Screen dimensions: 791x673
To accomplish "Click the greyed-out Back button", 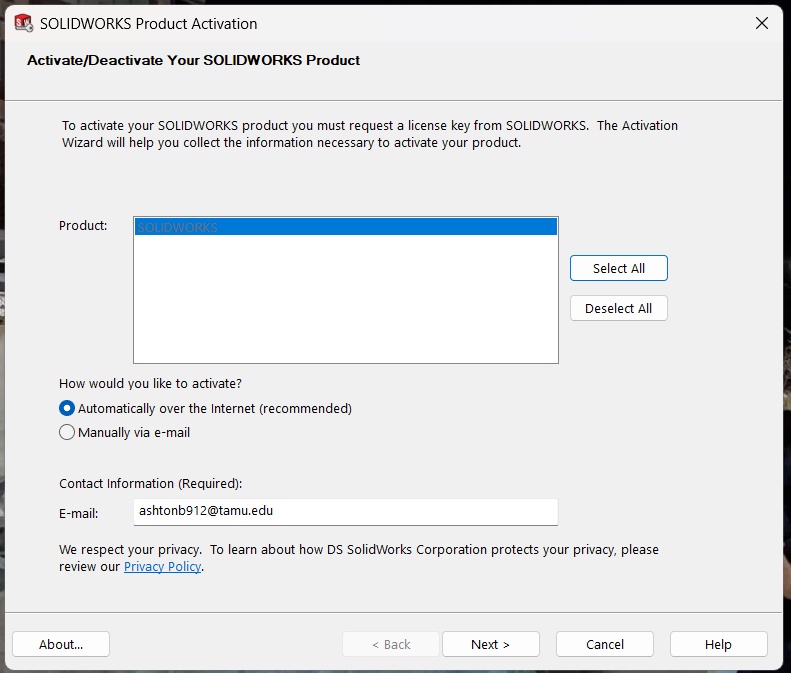I will tap(391, 644).
